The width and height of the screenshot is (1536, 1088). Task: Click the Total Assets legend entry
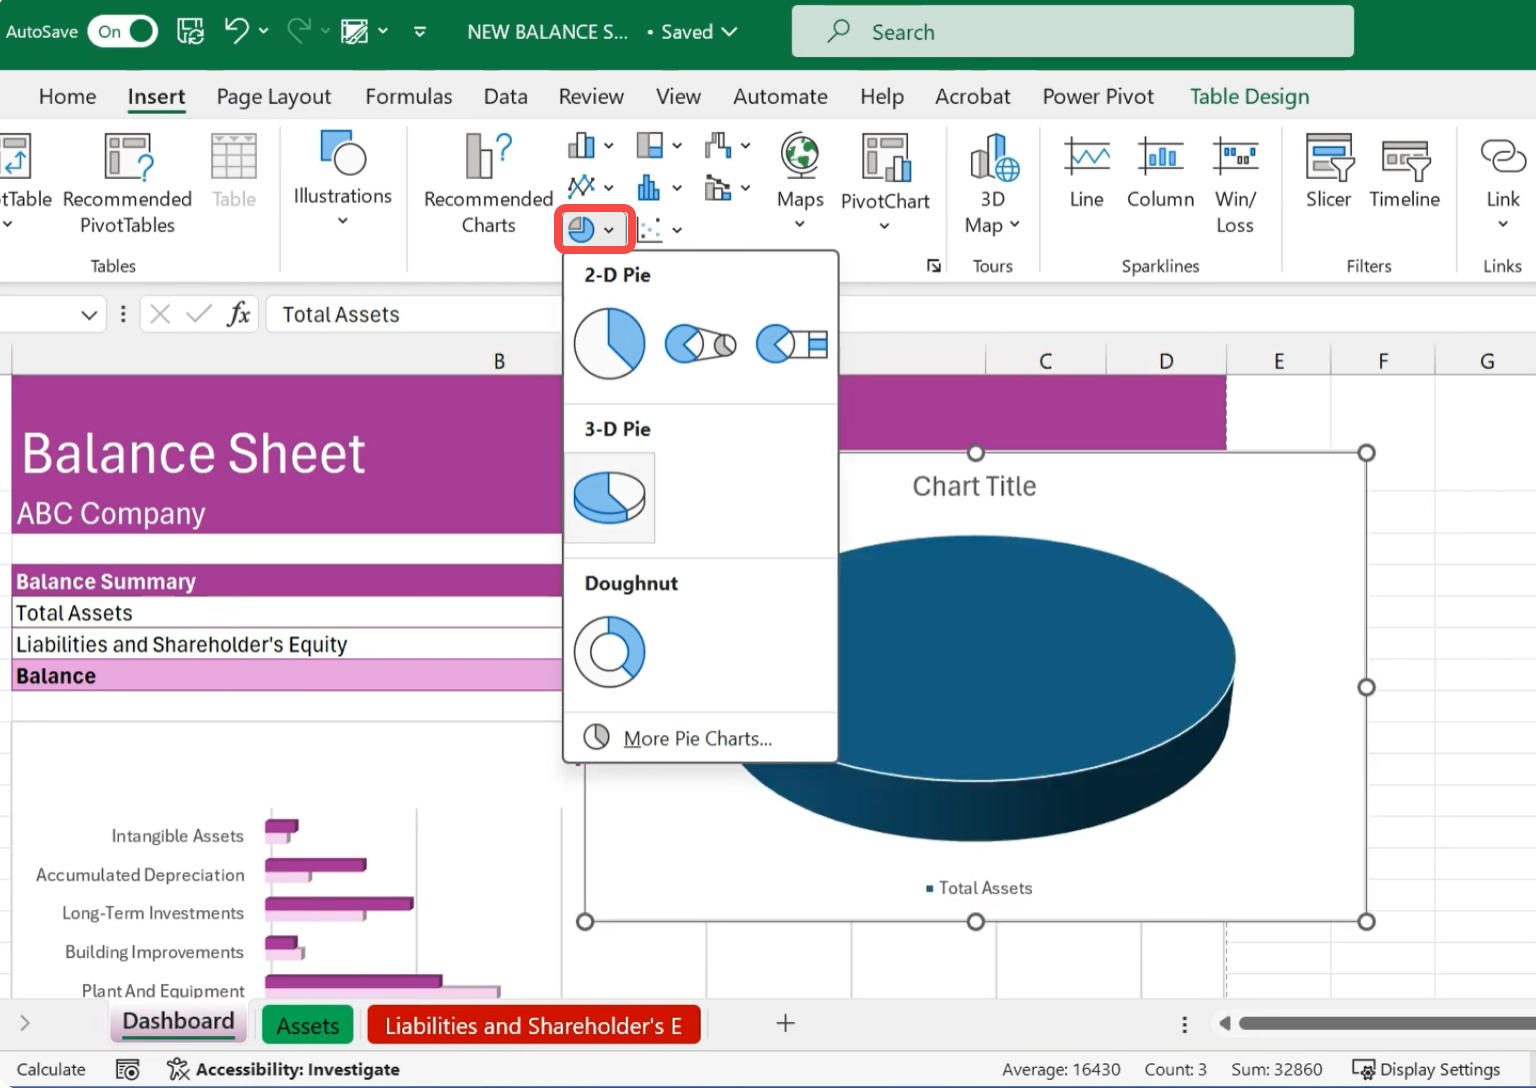click(979, 888)
